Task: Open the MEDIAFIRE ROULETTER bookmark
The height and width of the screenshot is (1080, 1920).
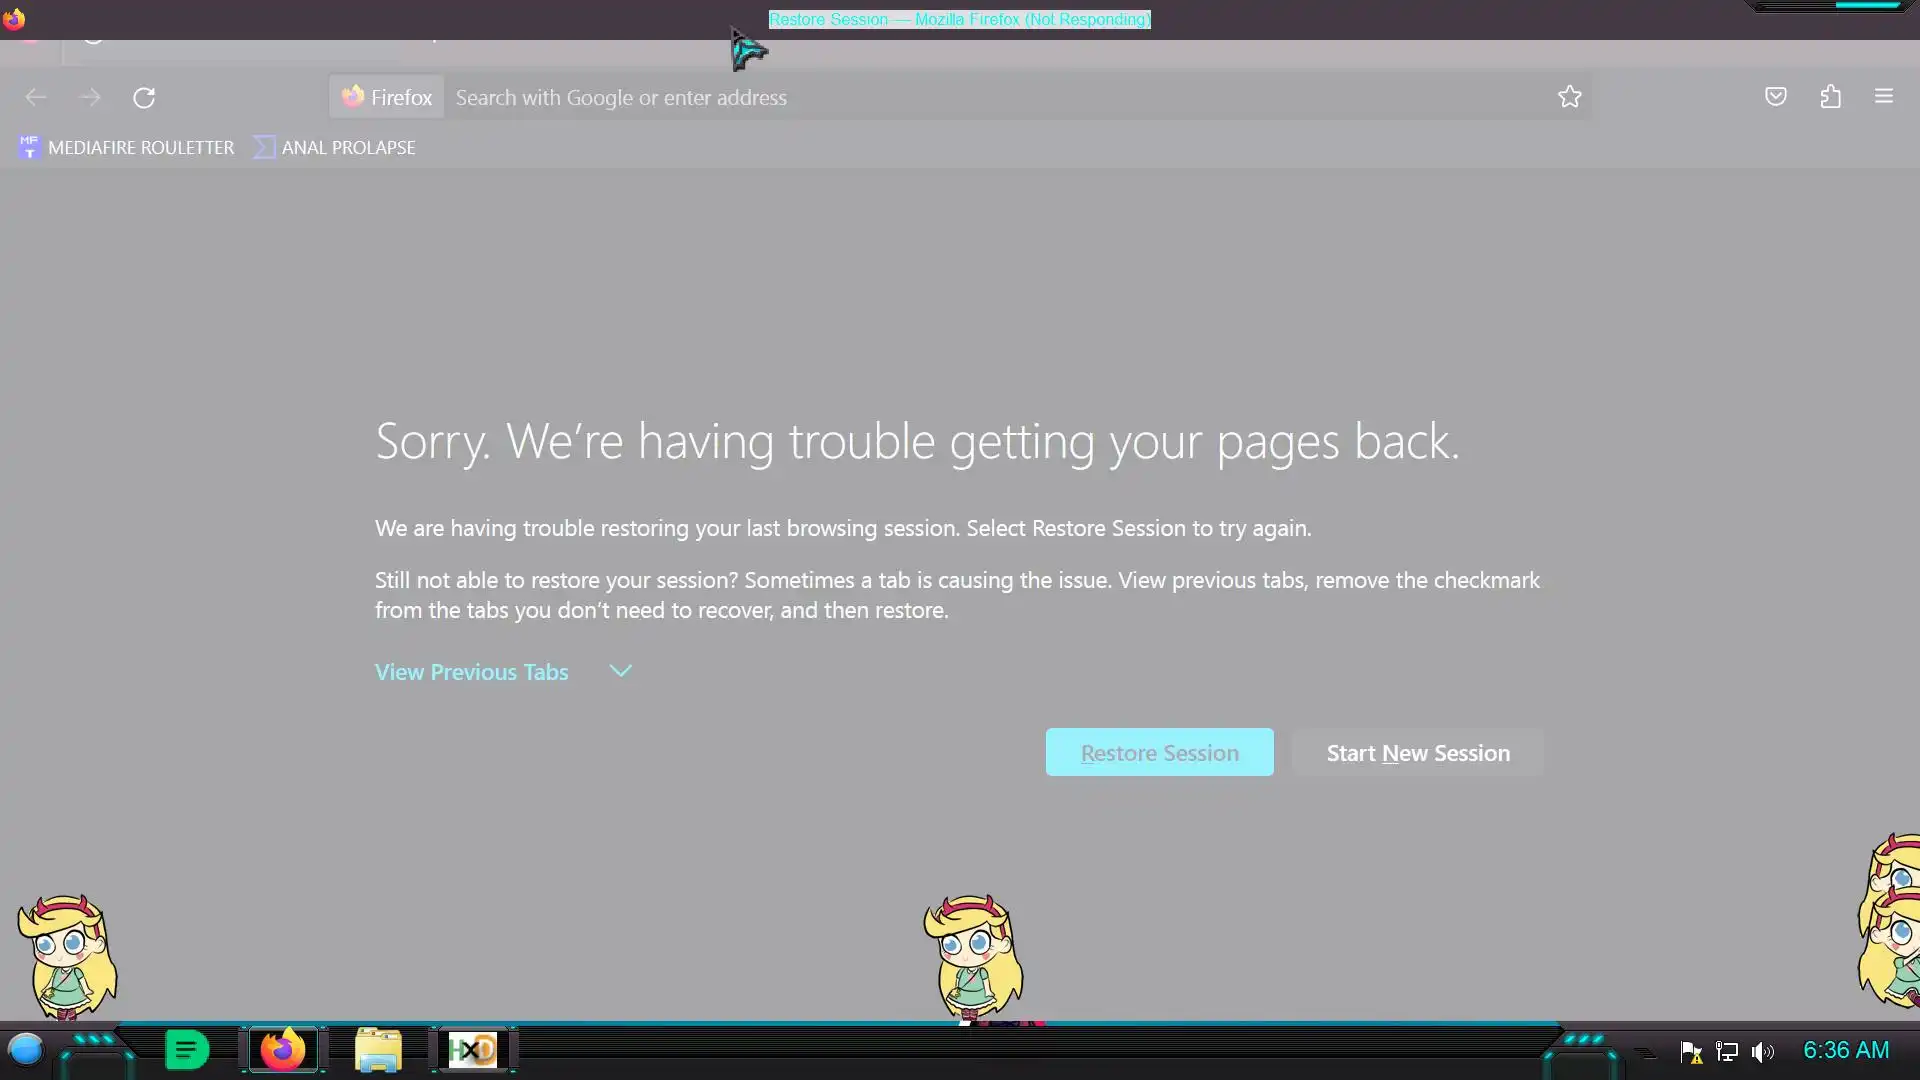Action: tap(126, 147)
